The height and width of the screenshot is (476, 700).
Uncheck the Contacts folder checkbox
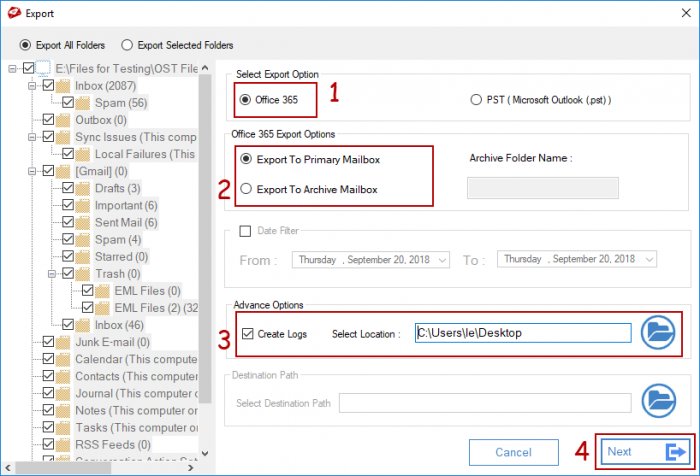48,376
